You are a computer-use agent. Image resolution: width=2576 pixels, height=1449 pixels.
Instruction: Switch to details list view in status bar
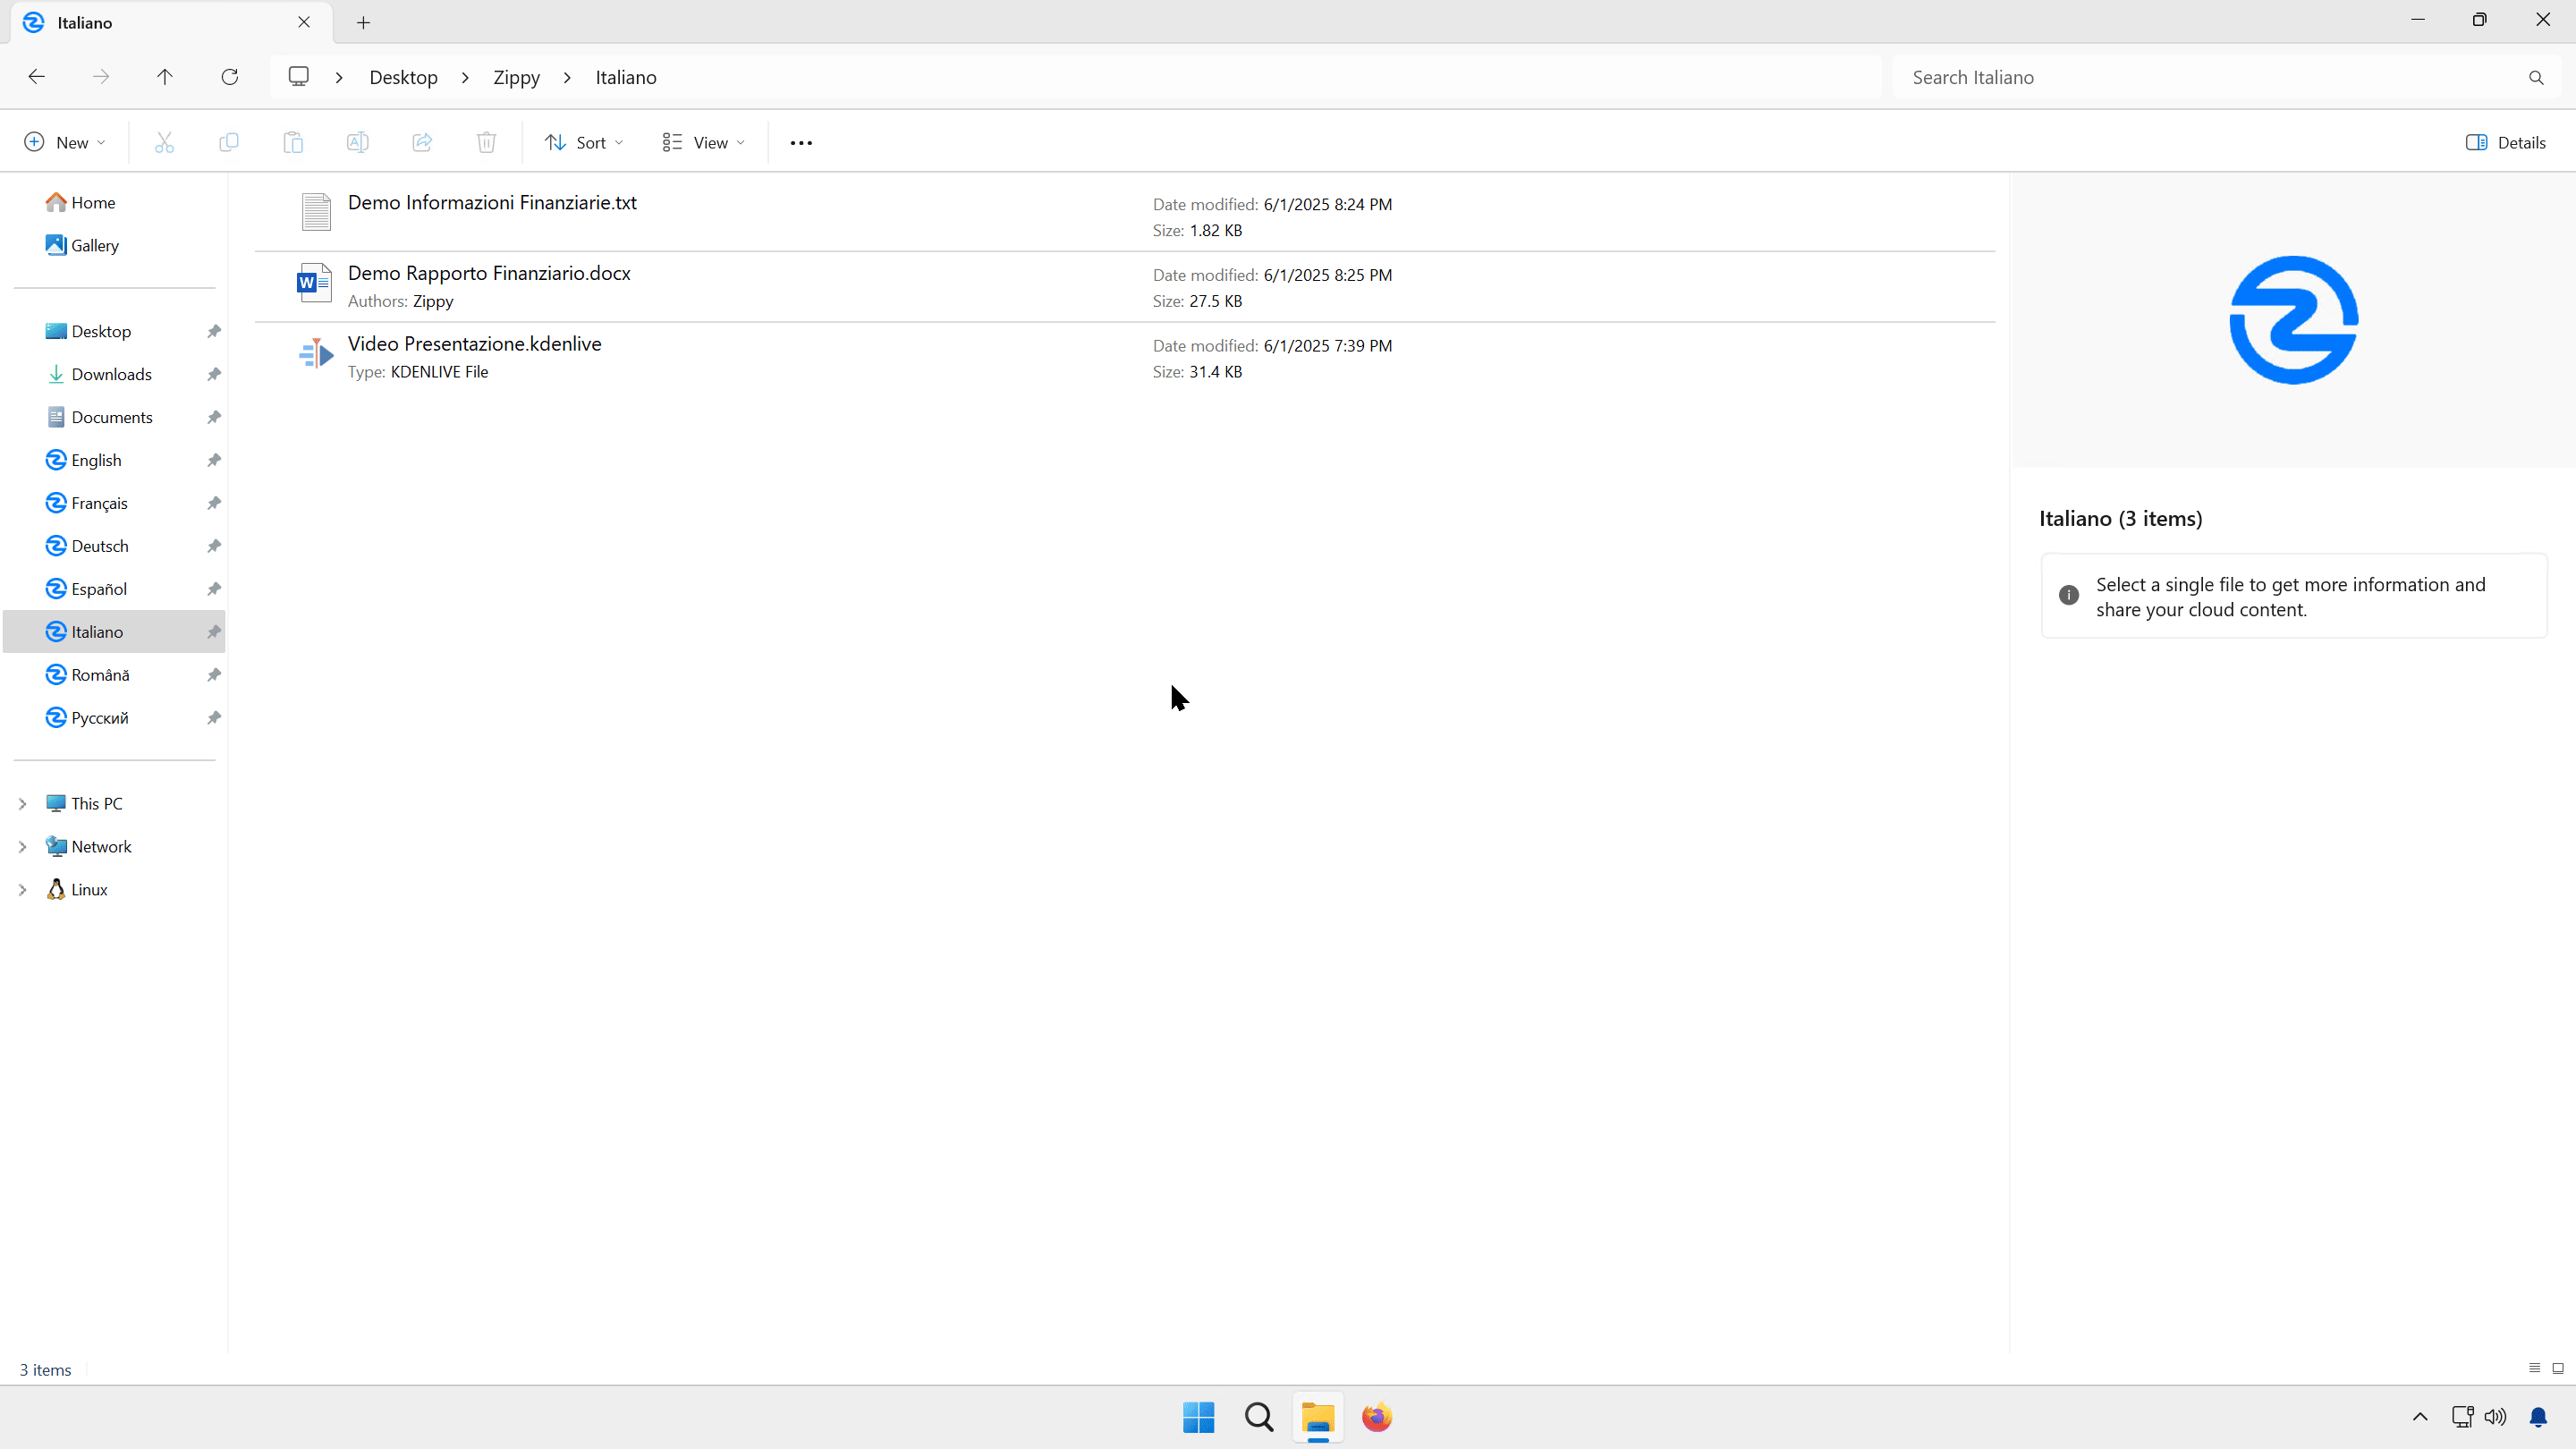click(2534, 1368)
